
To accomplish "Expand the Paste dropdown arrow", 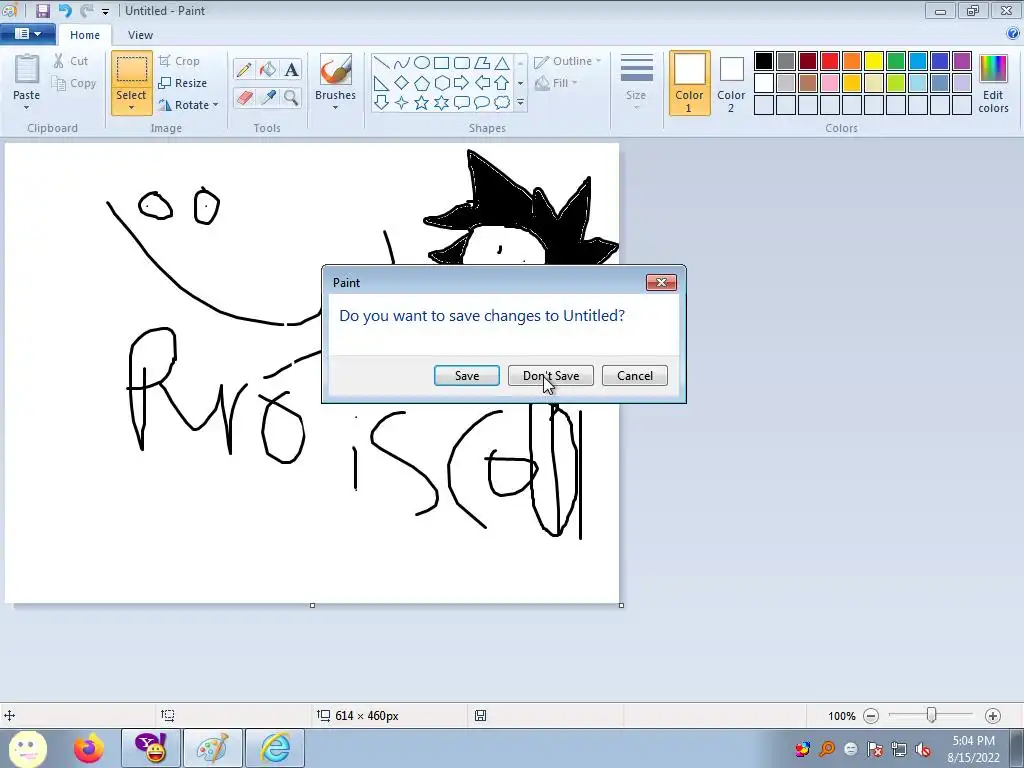I will (27, 107).
